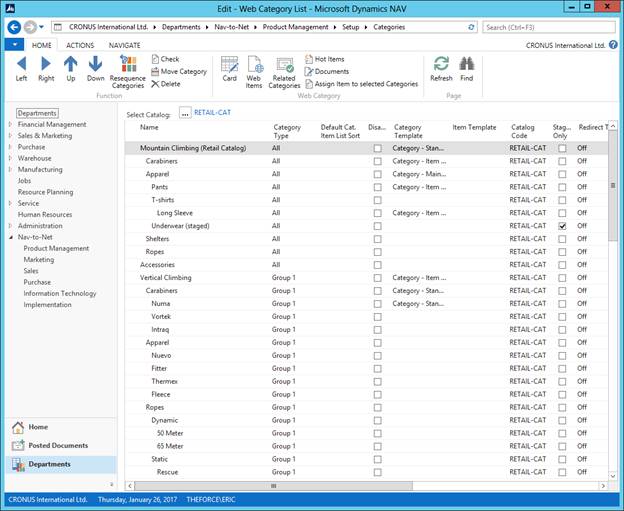Go back with the blue arrow button
624x511 pixels.
click(x=14, y=27)
